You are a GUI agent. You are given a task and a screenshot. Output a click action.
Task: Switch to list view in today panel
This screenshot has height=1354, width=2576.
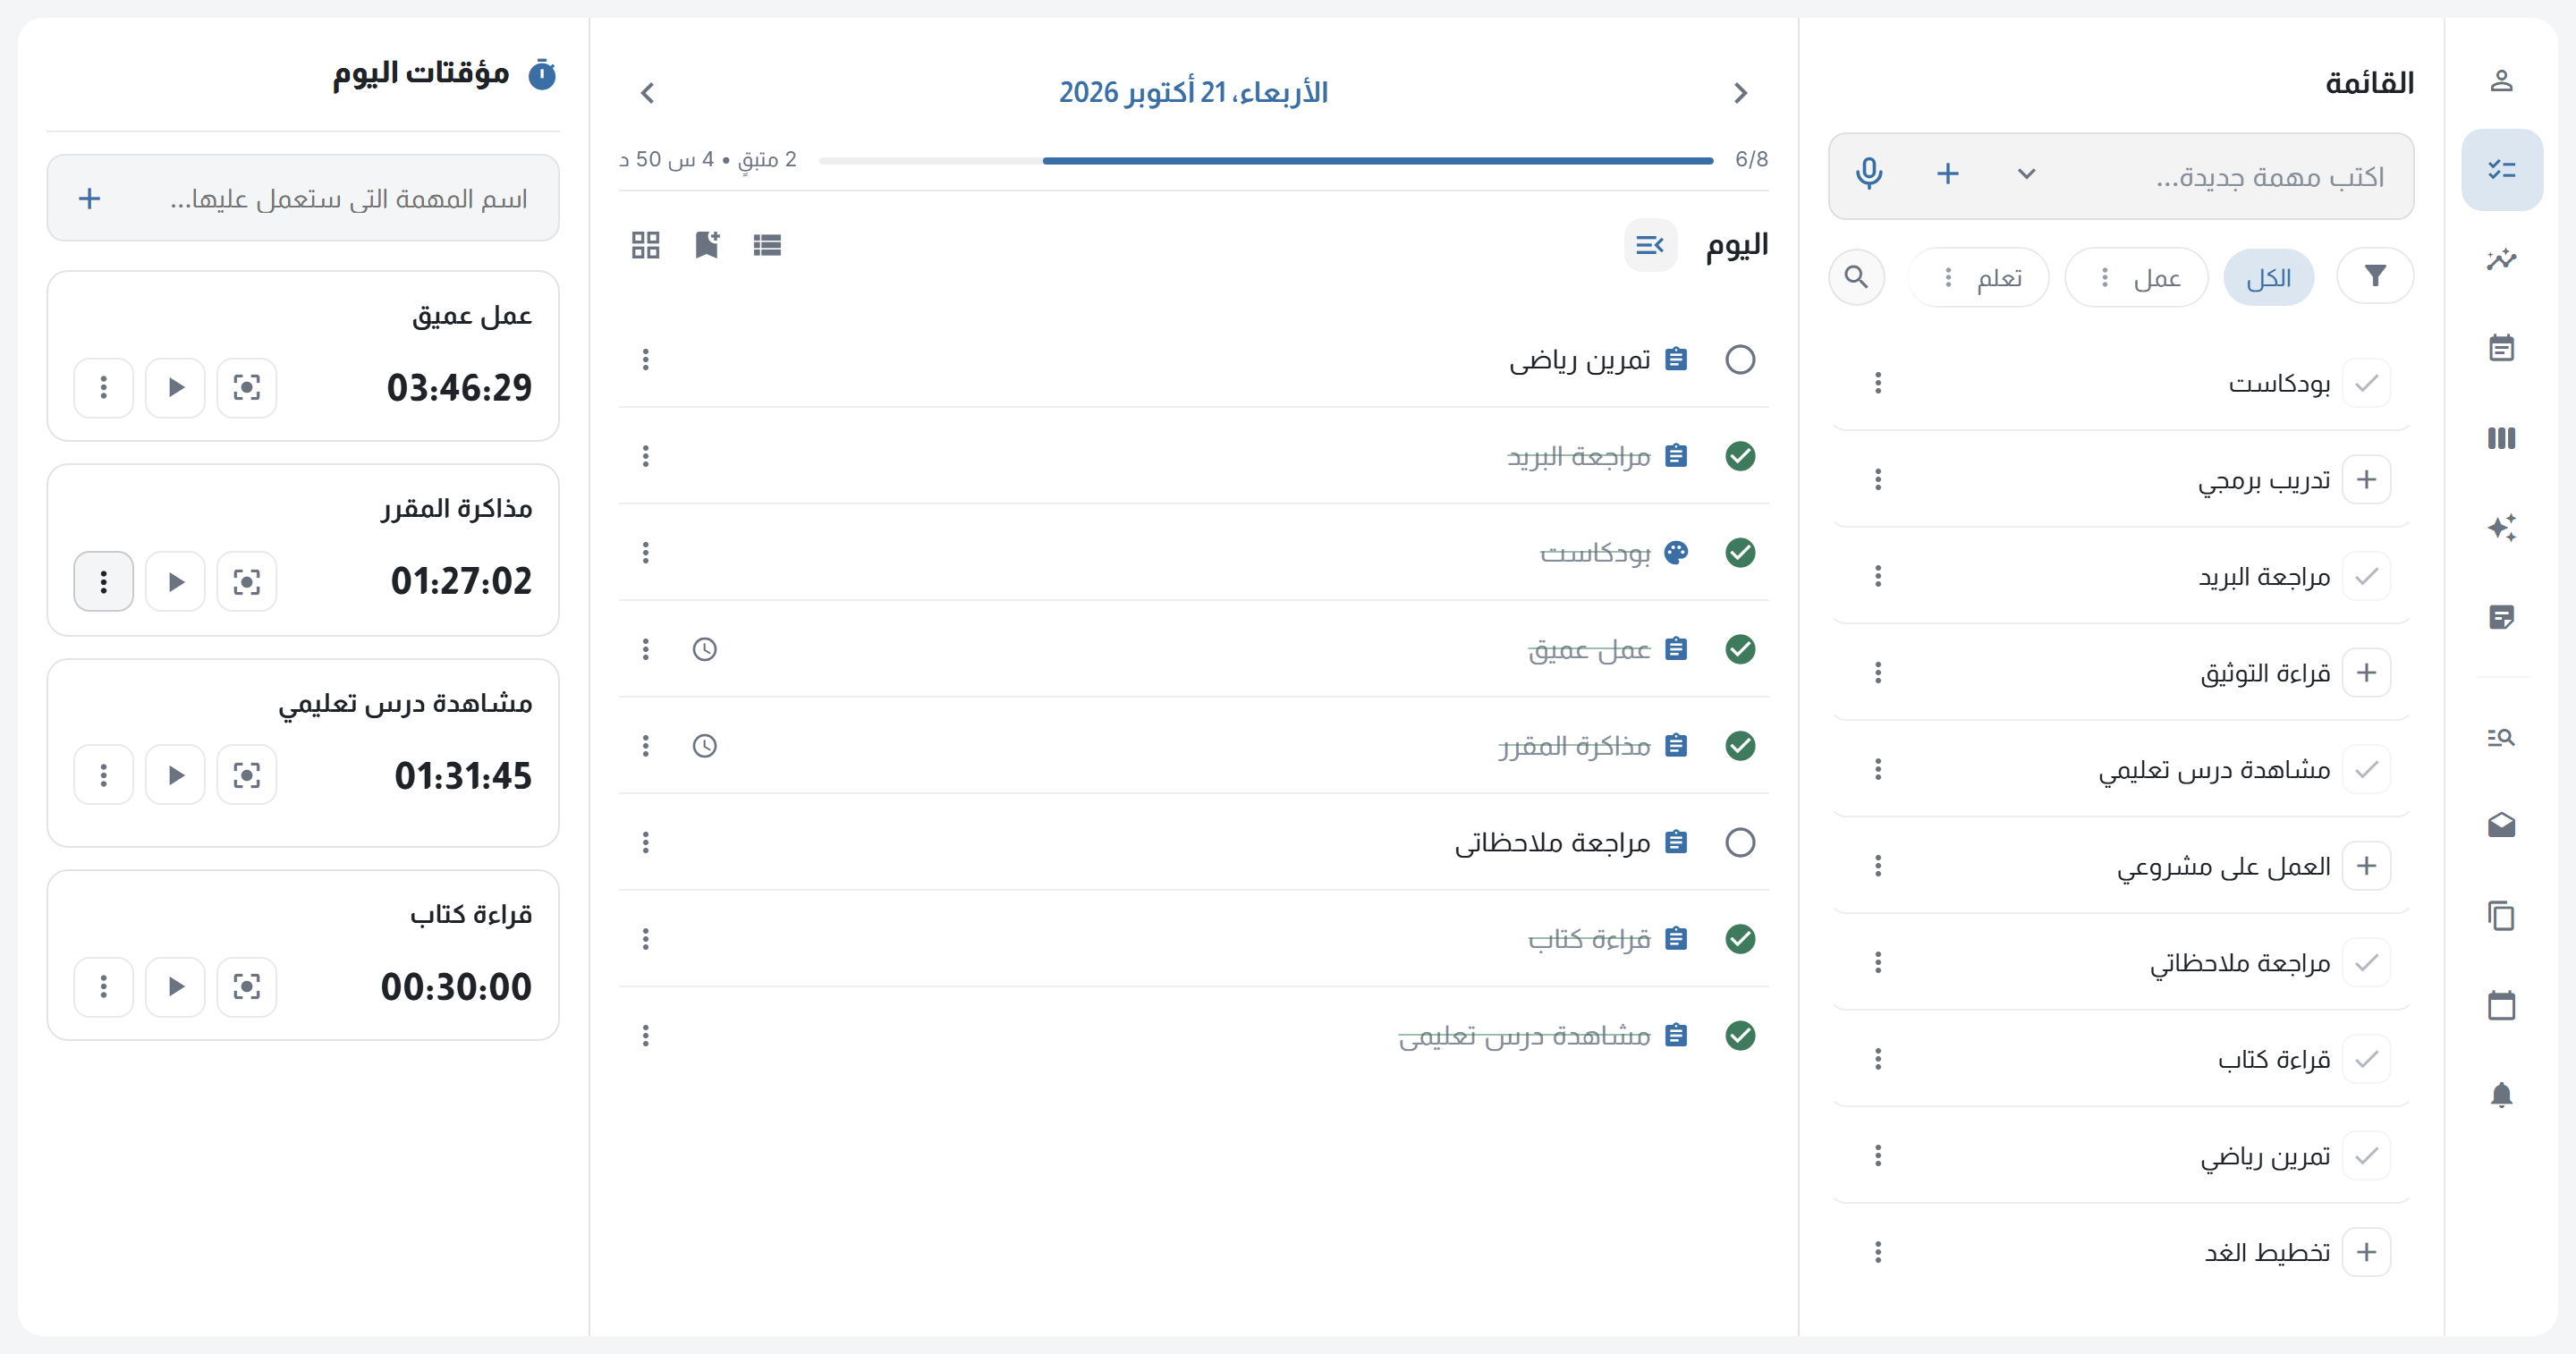coord(767,245)
